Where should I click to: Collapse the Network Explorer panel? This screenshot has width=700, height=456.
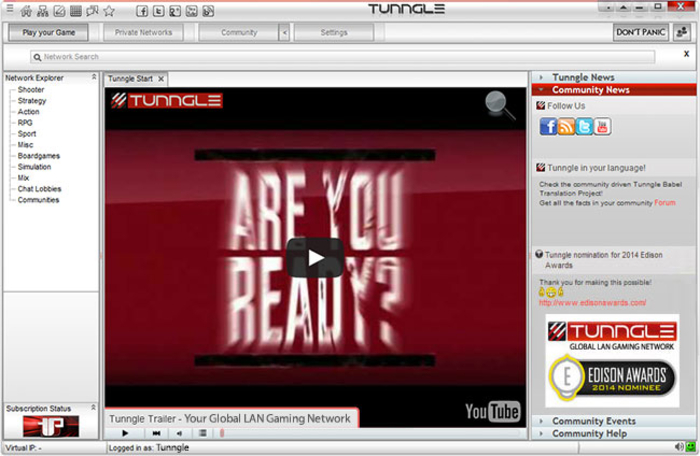click(94, 77)
